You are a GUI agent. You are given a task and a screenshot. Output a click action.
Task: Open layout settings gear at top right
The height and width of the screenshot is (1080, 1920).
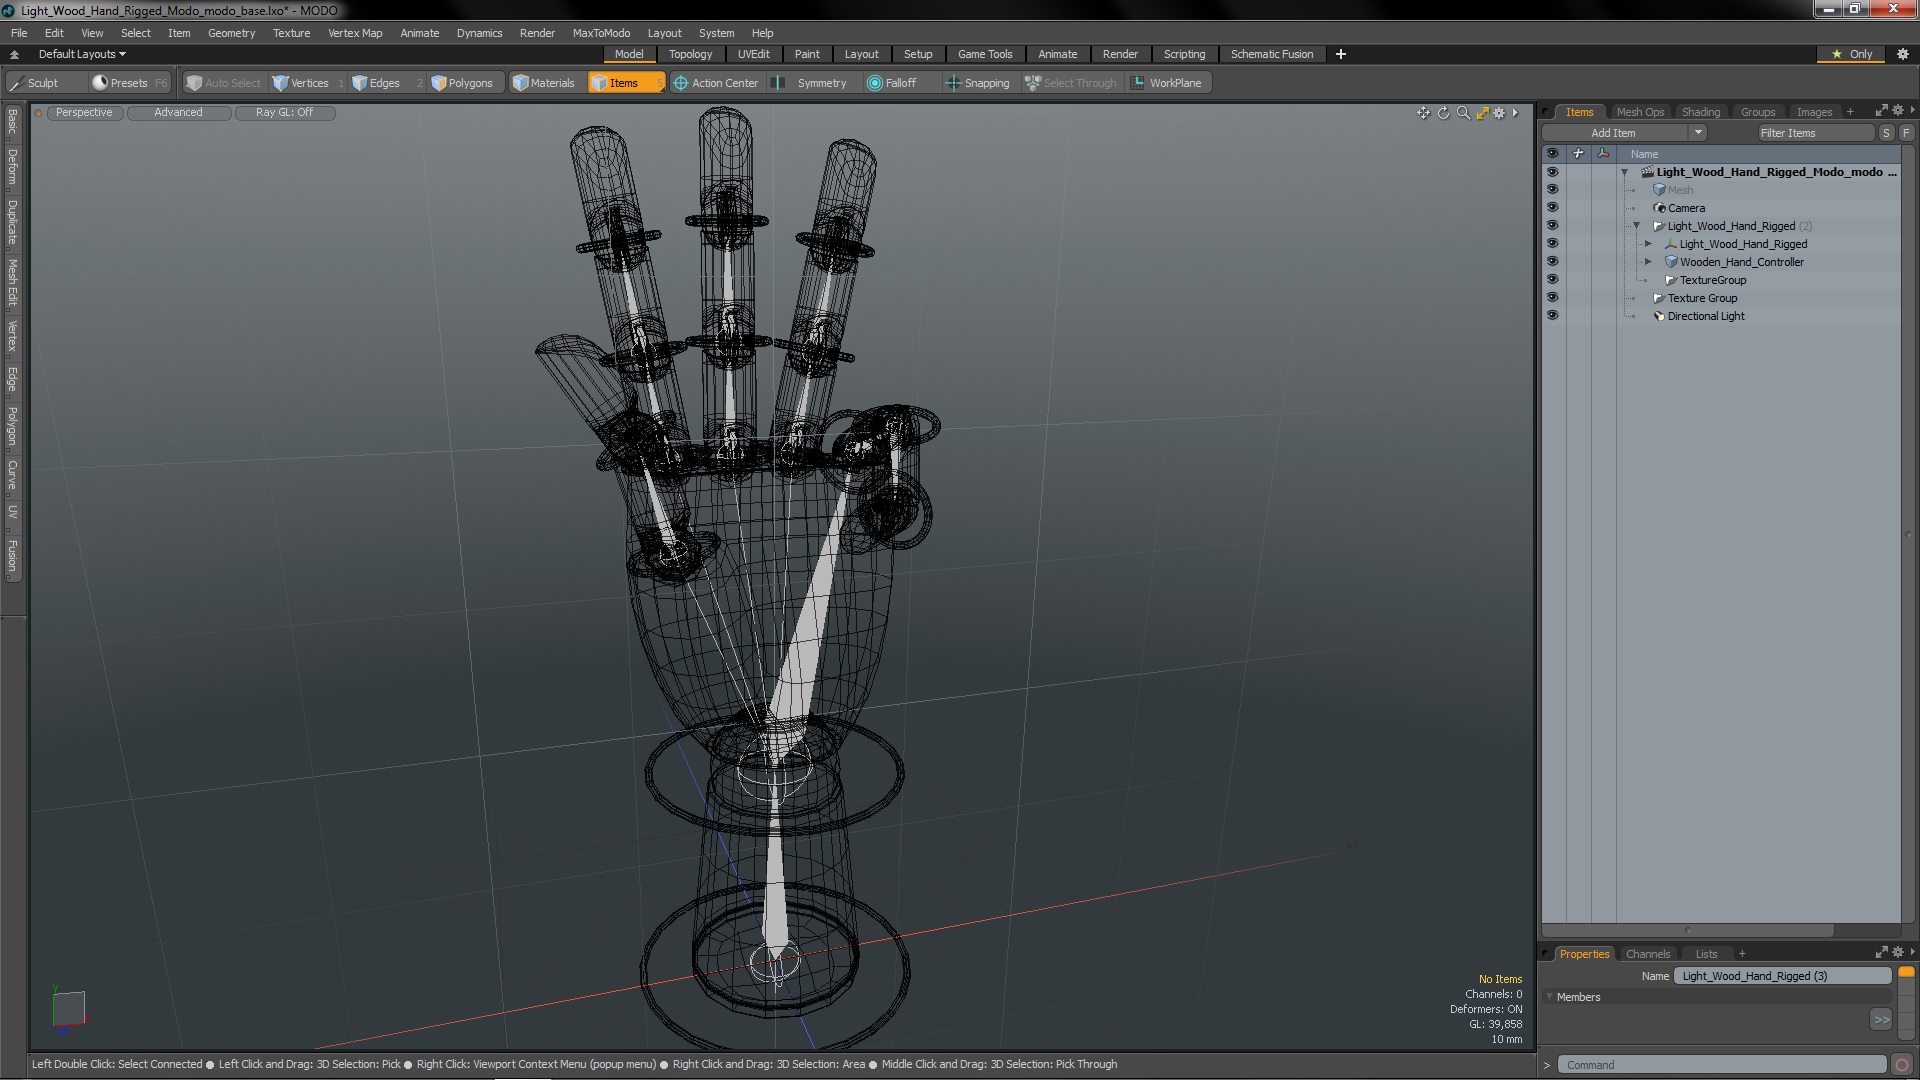coord(1902,54)
